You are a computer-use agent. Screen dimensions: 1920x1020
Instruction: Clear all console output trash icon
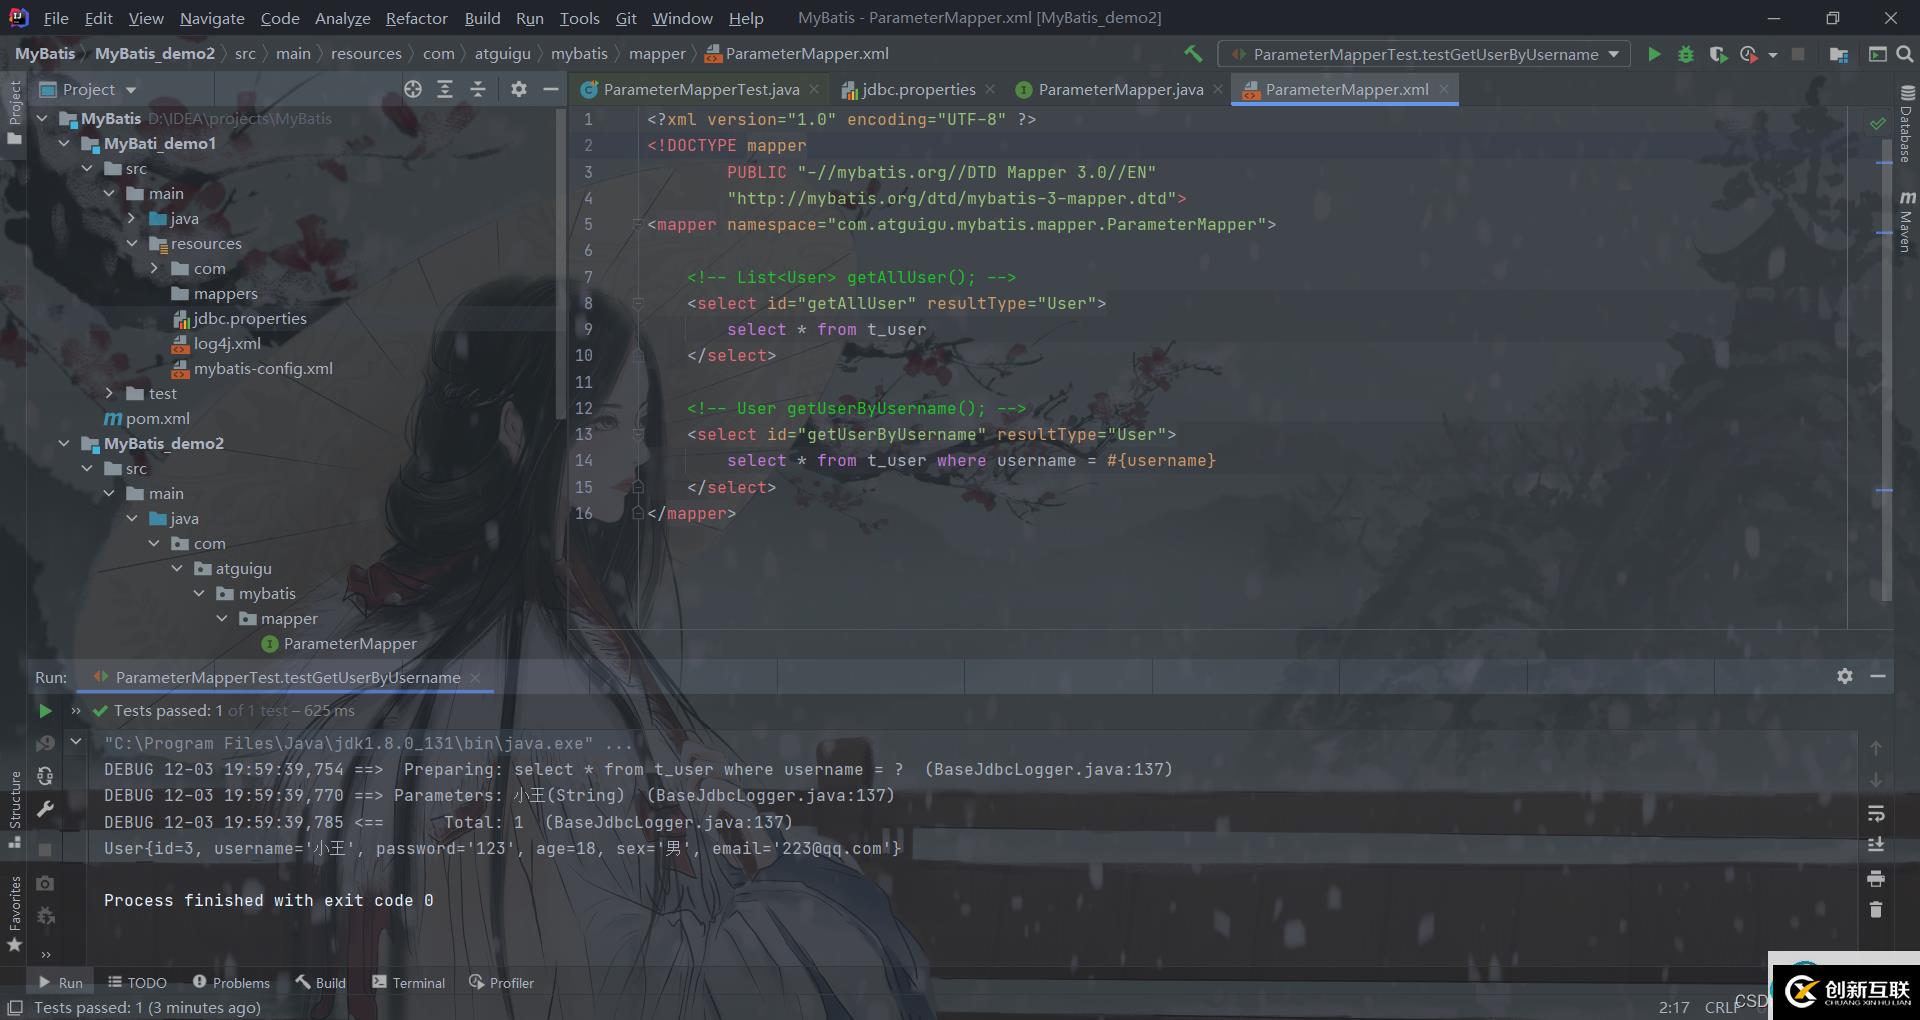tap(1876, 910)
